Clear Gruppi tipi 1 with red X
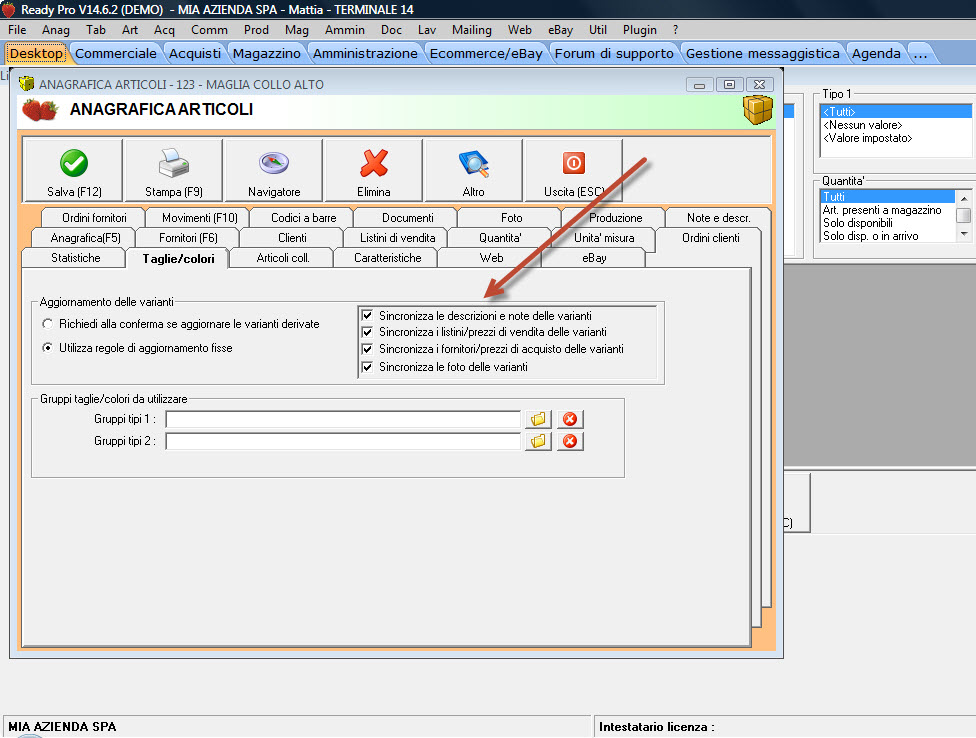976x738 pixels. (x=570, y=419)
